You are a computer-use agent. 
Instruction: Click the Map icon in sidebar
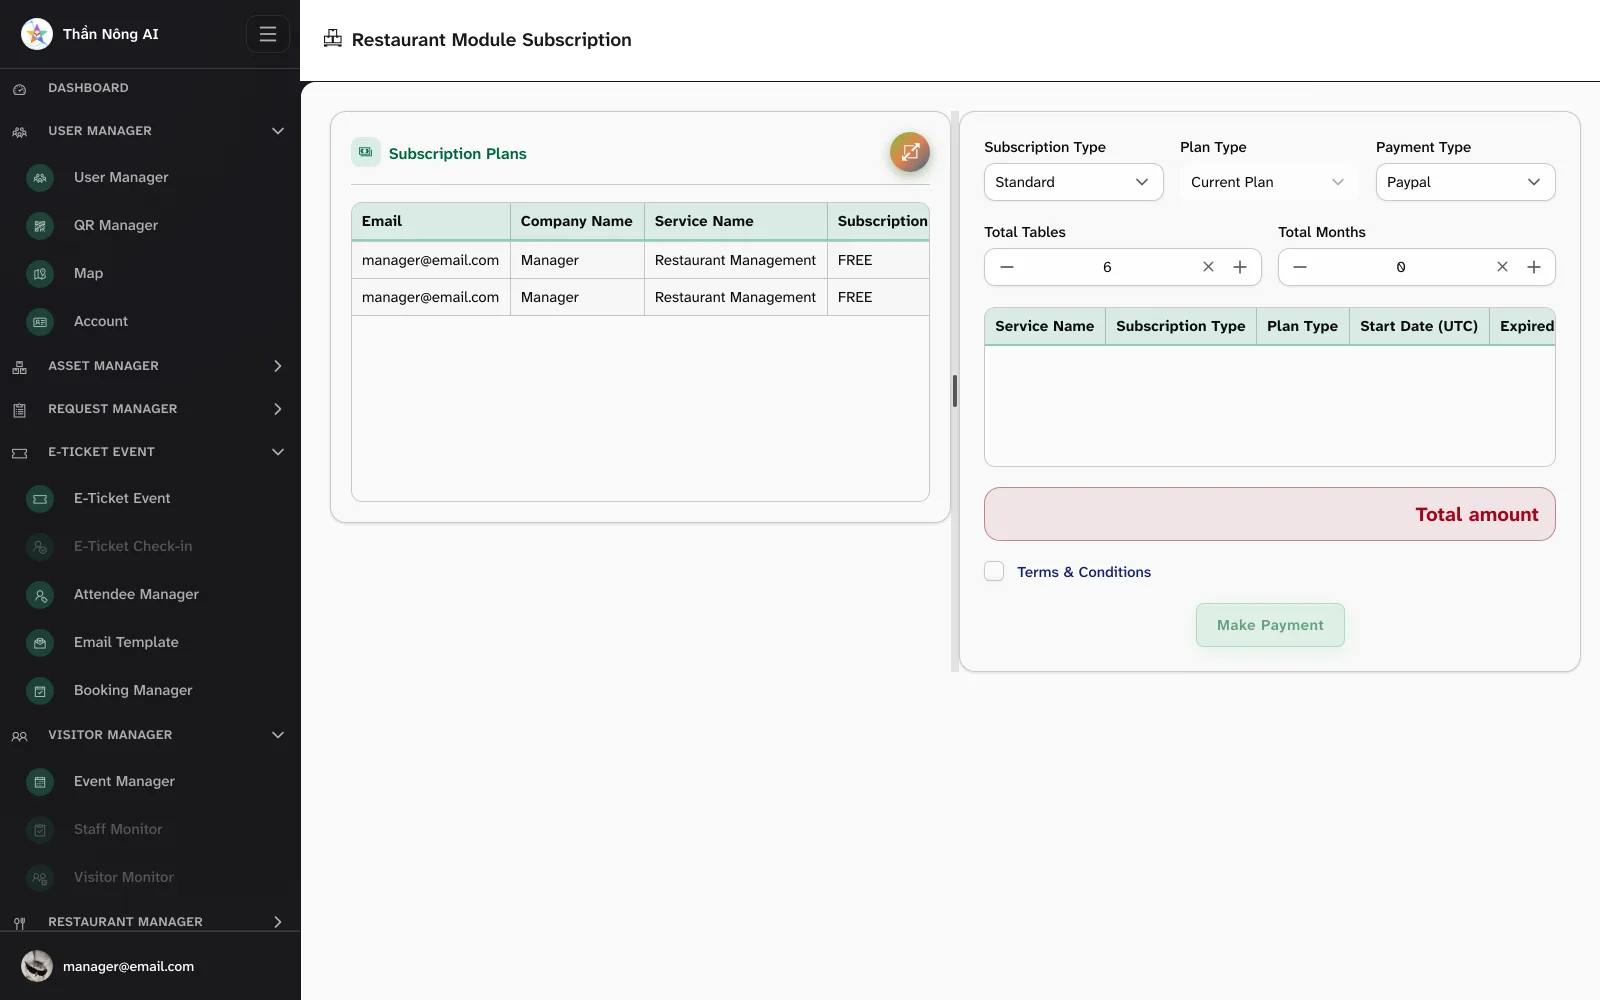pyautogui.click(x=40, y=274)
